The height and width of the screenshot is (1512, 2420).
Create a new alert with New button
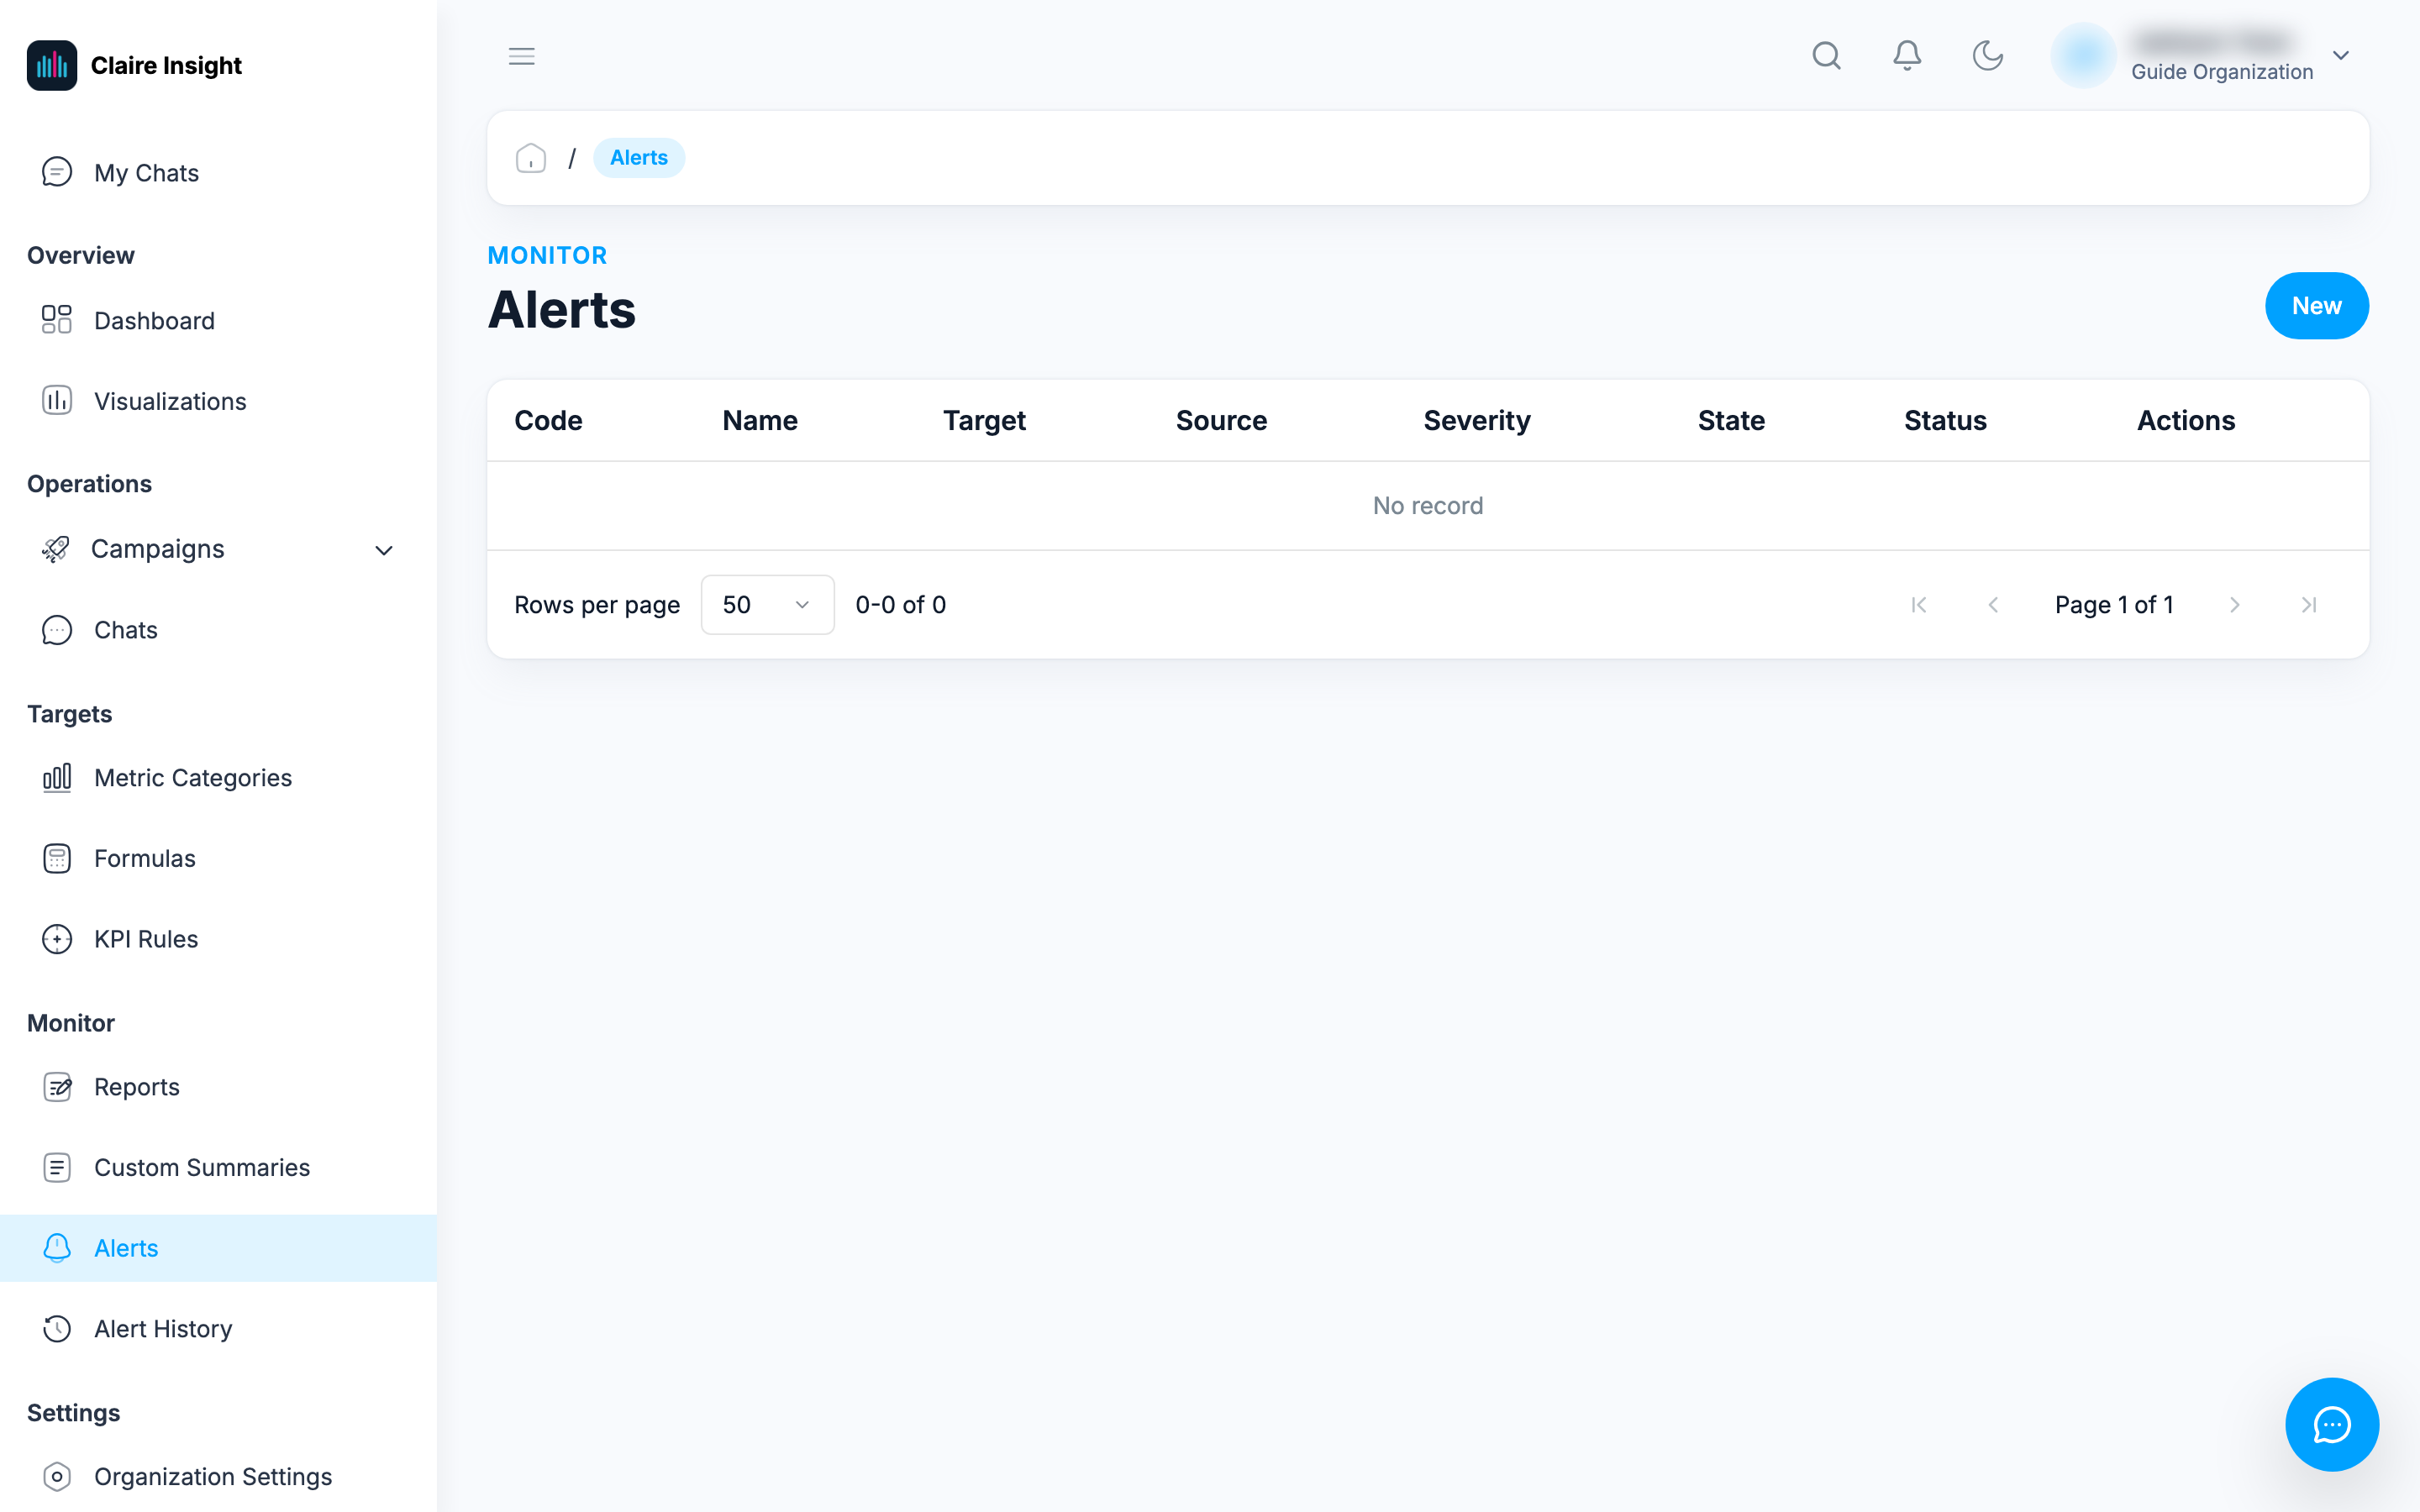(x=2316, y=306)
